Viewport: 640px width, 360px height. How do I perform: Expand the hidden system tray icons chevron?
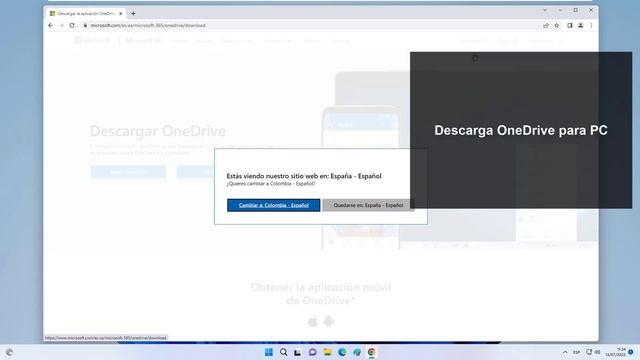point(565,352)
